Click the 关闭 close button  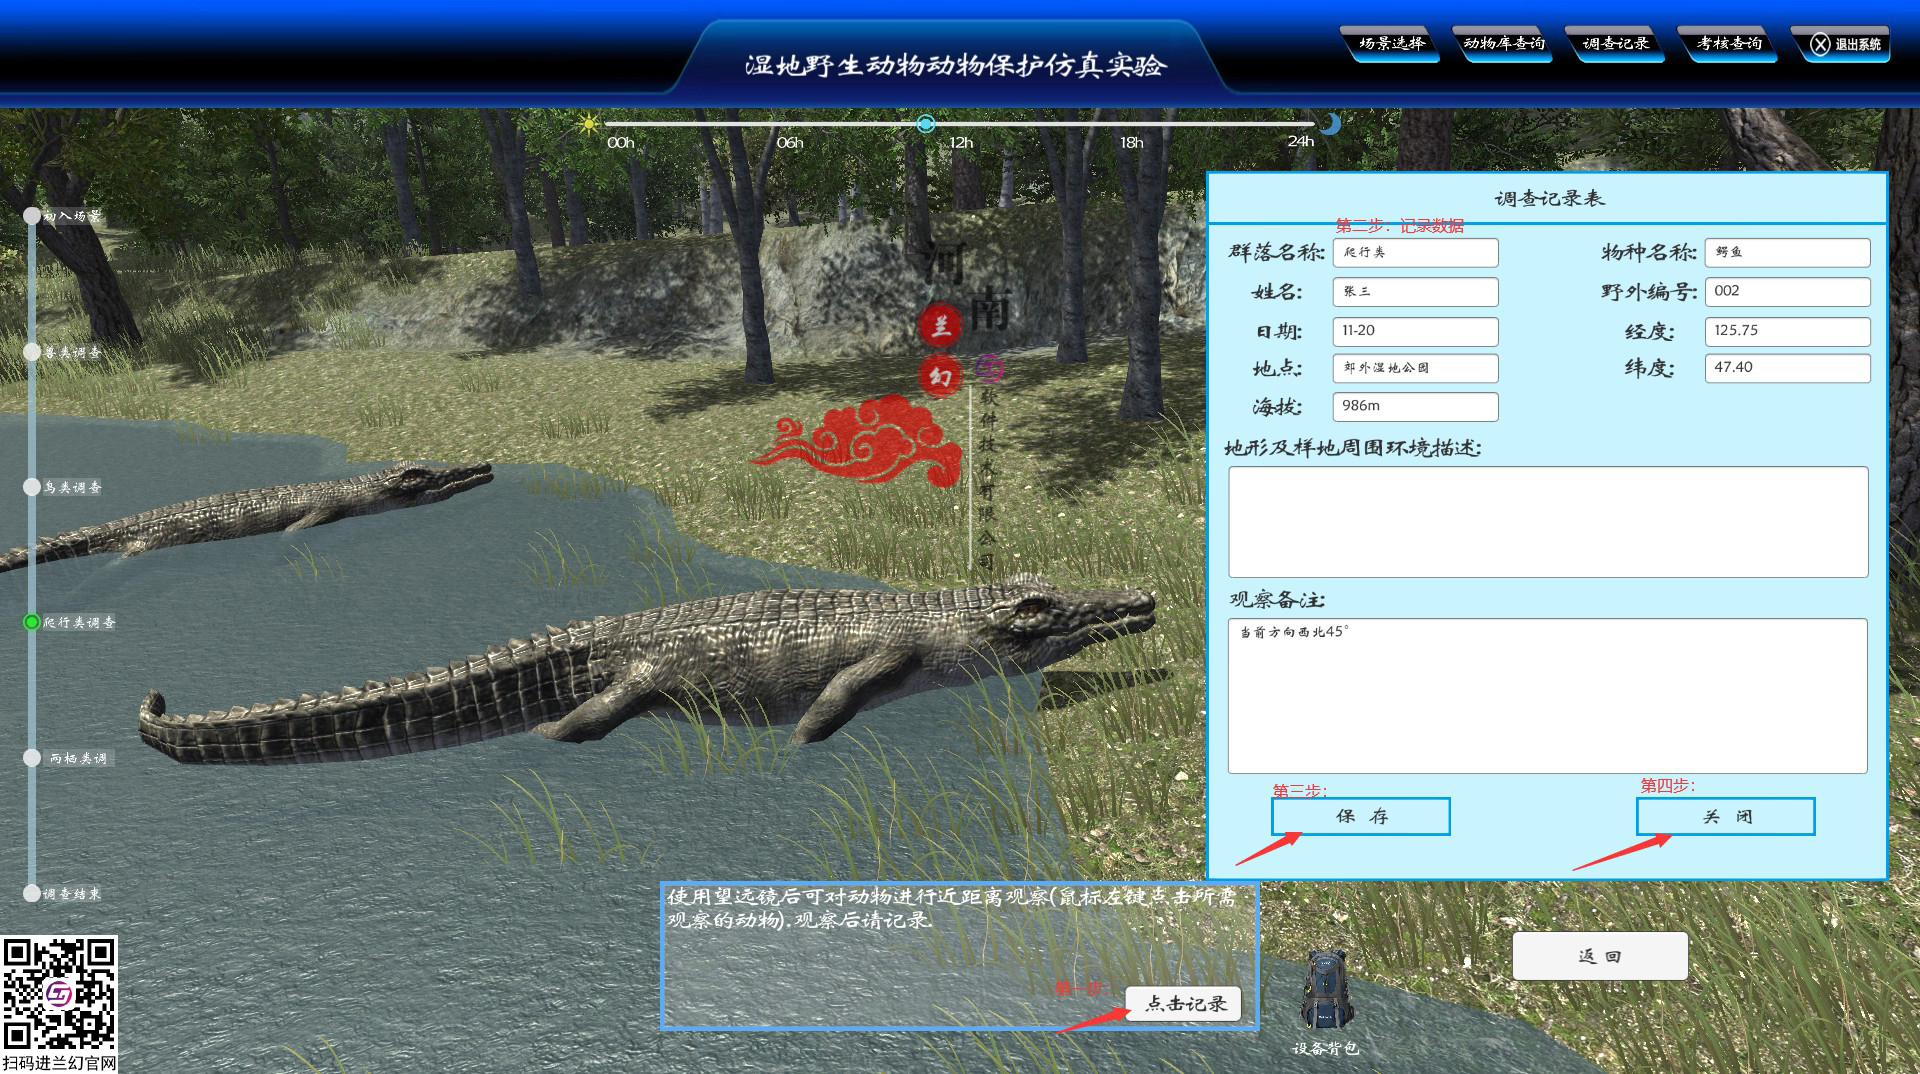1724,816
